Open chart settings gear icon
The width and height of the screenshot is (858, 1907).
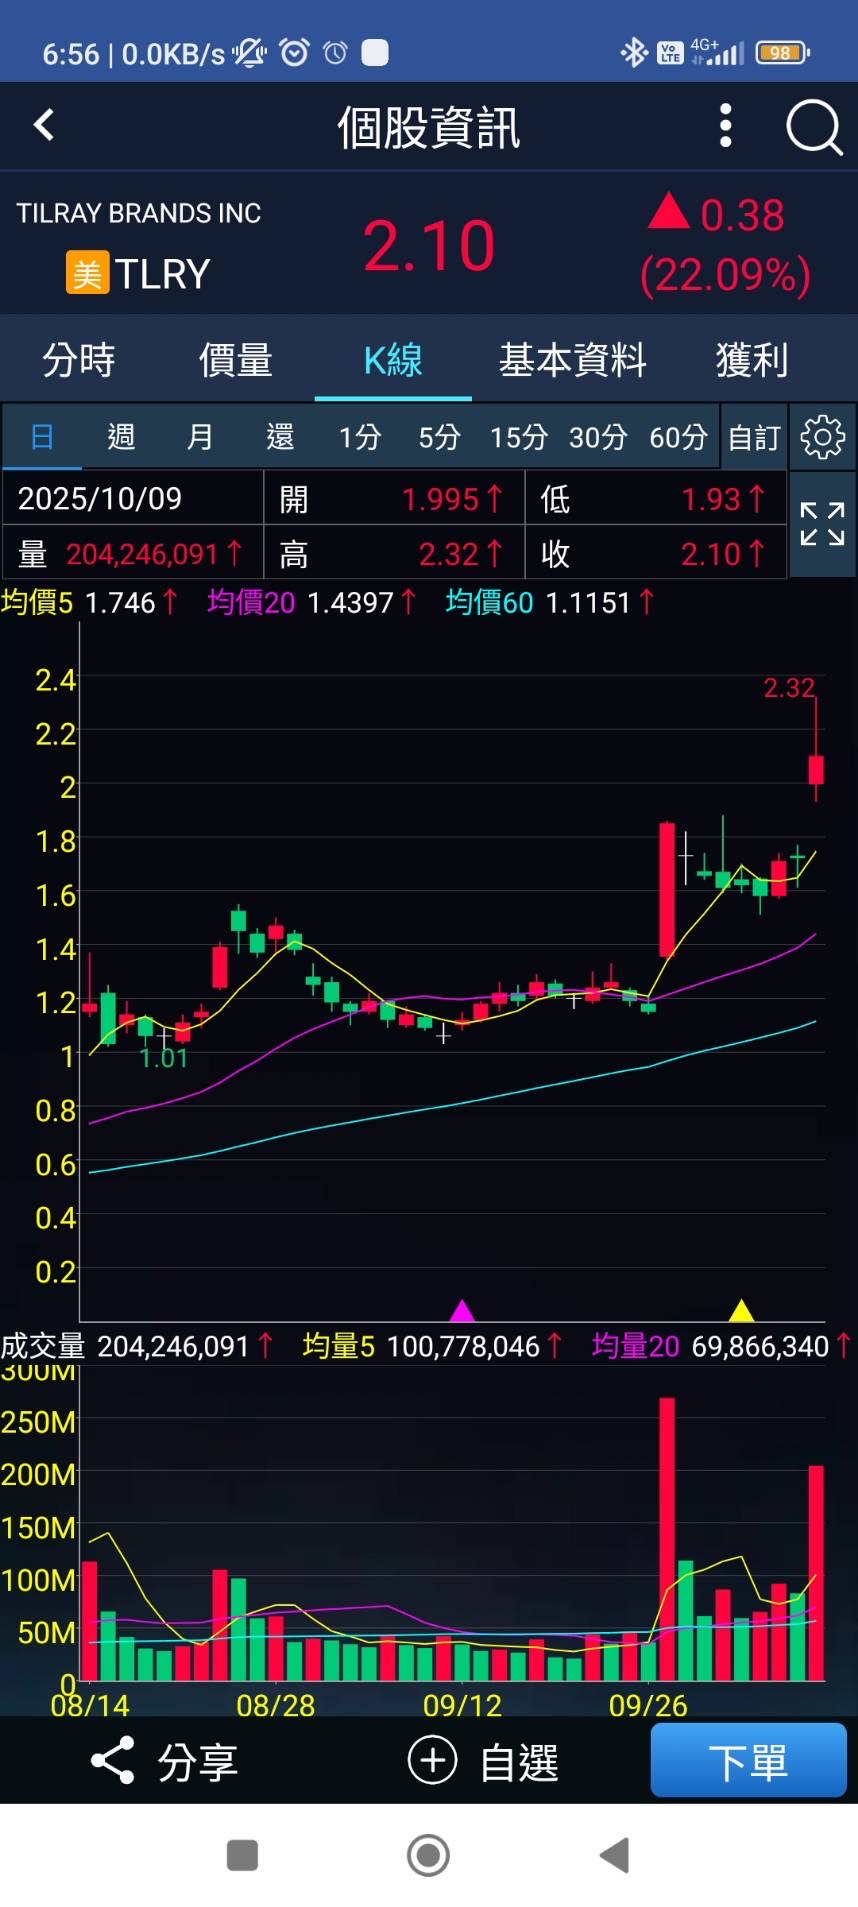point(822,437)
